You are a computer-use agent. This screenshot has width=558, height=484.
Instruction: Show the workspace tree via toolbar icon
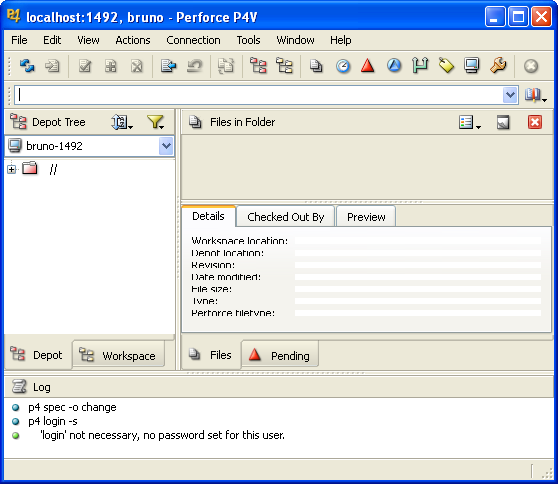(284, 66)
